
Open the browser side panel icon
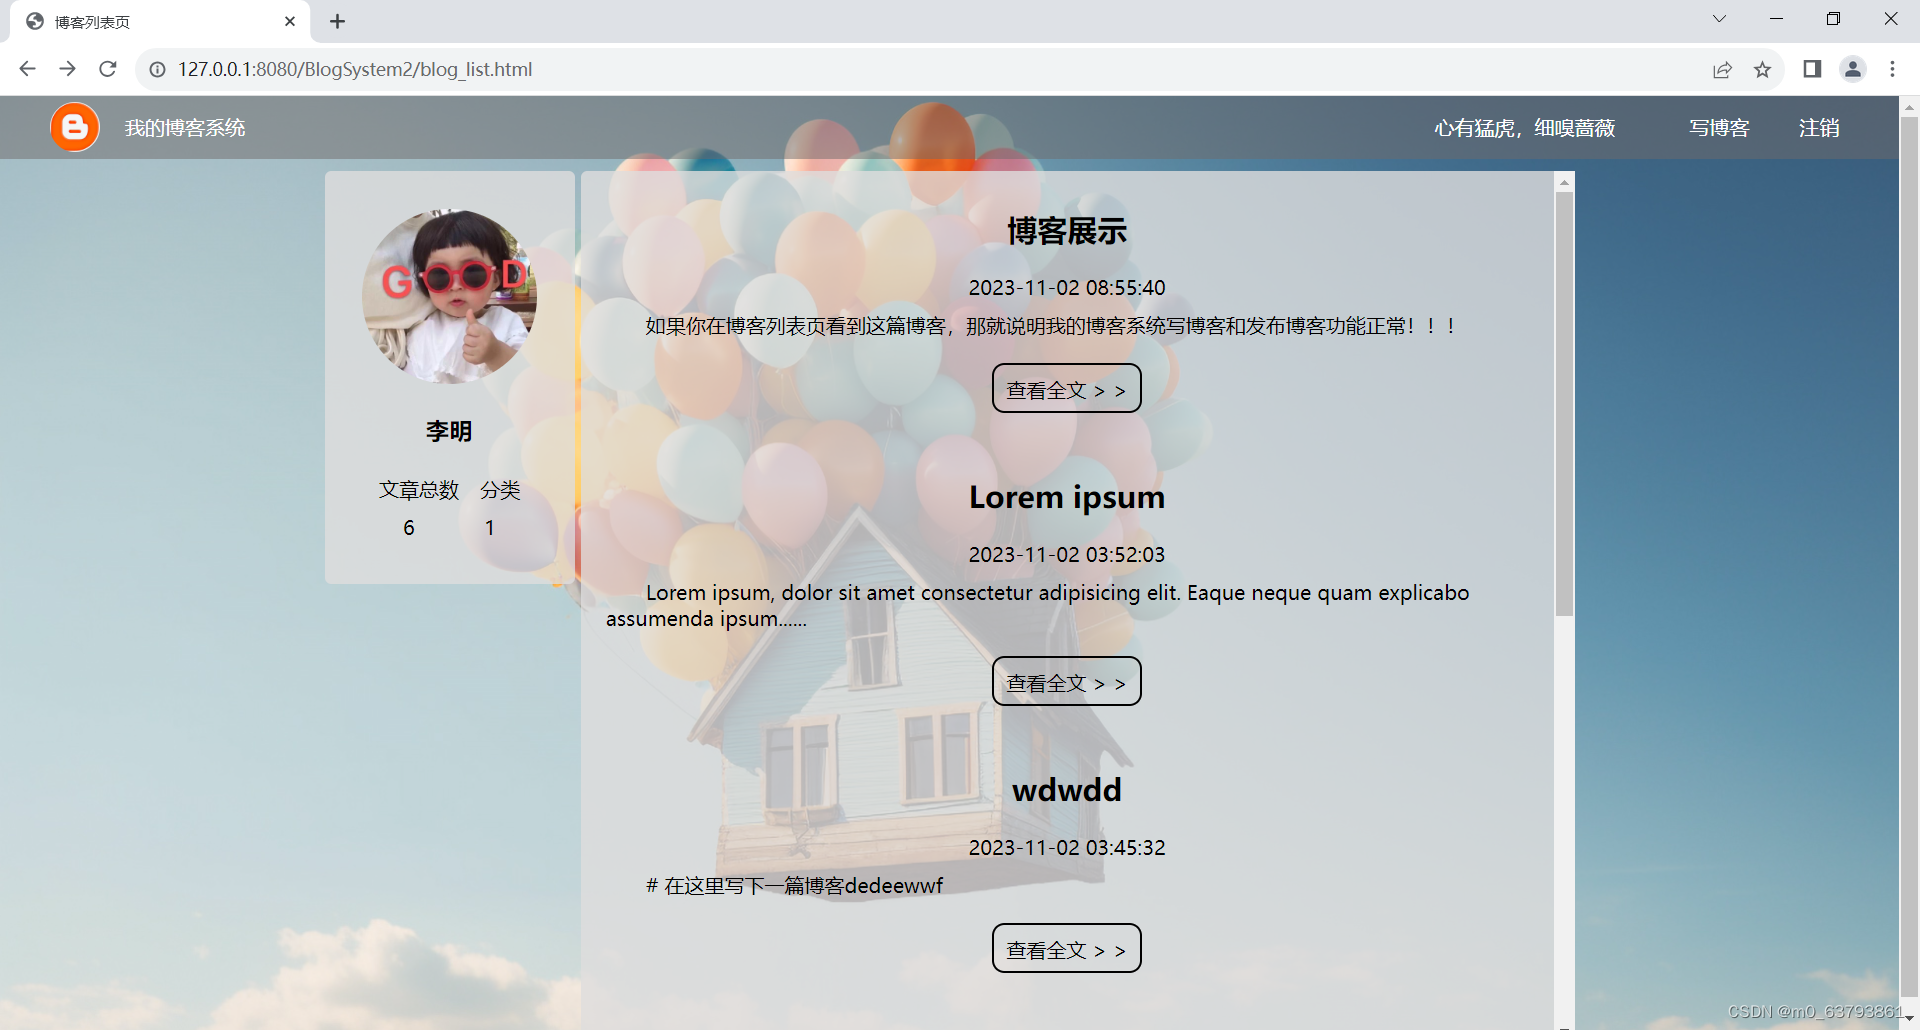(x=1811, y=69)
